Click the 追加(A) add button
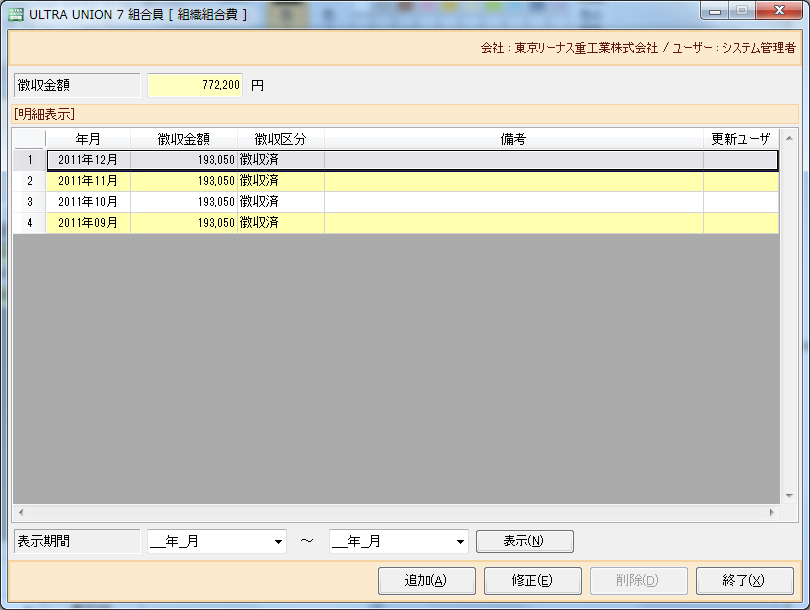 (x=427, y=581)
